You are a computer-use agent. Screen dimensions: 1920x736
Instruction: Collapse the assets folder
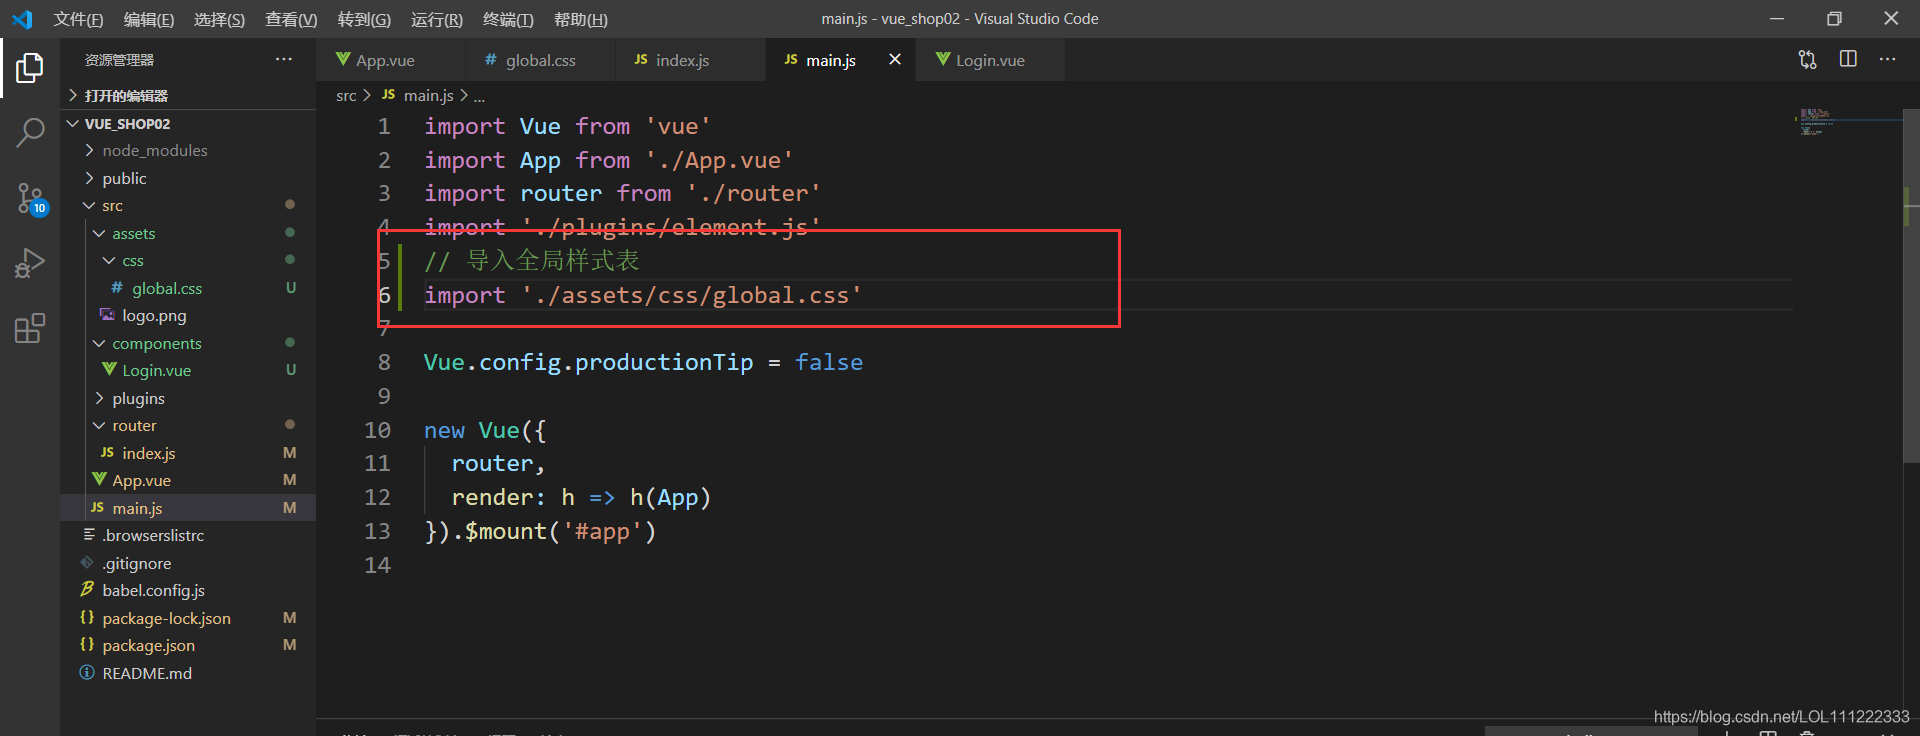(x=188, y=233)
